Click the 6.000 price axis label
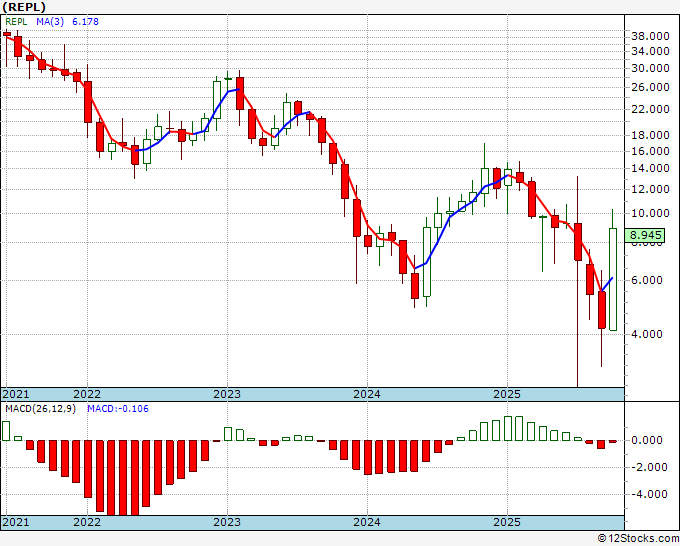The height and width of the screenshot is (546, 680). point(647,280)
